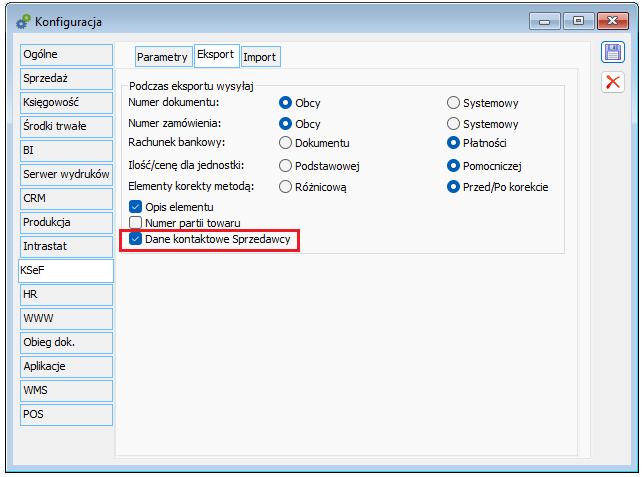The width and height of the screenshot is (642, 477).
Task: Open the Ogólne configuration section
Action: pyautogui.click(x=66, y=54)
